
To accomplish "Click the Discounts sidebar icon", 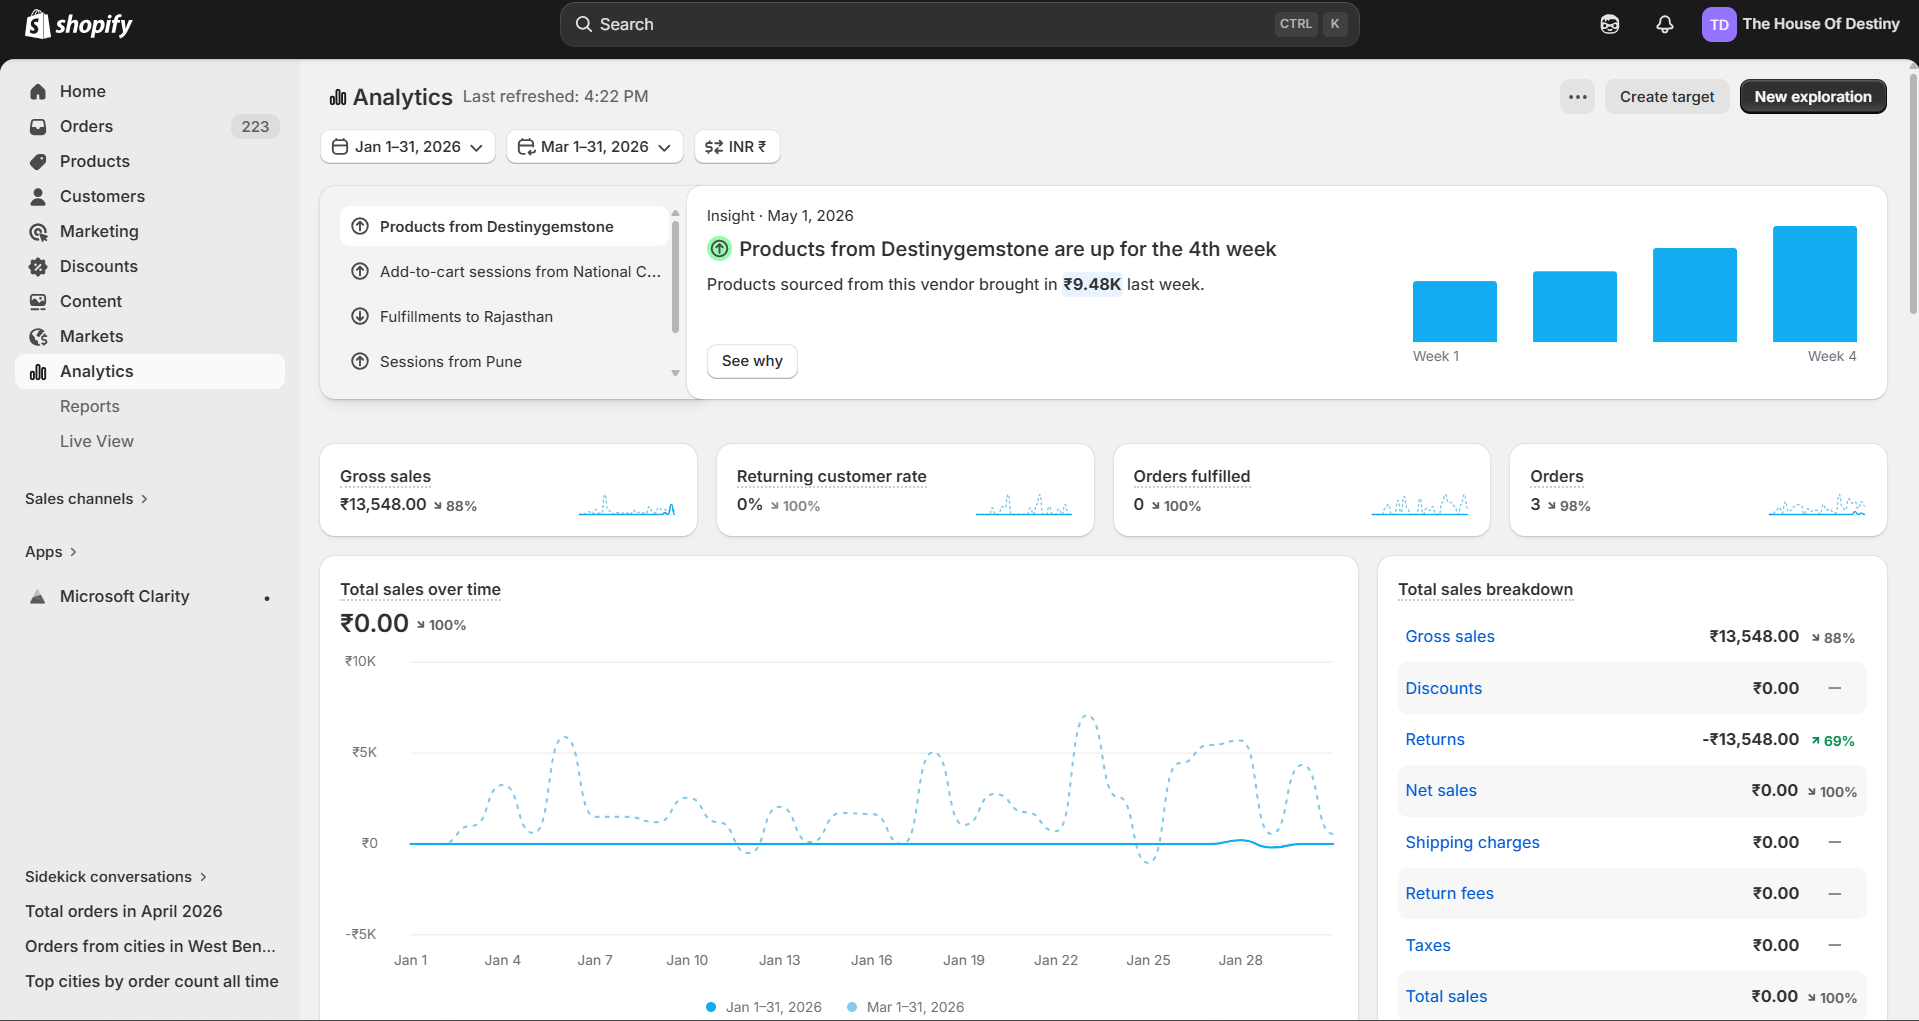I will click(38, 267).
